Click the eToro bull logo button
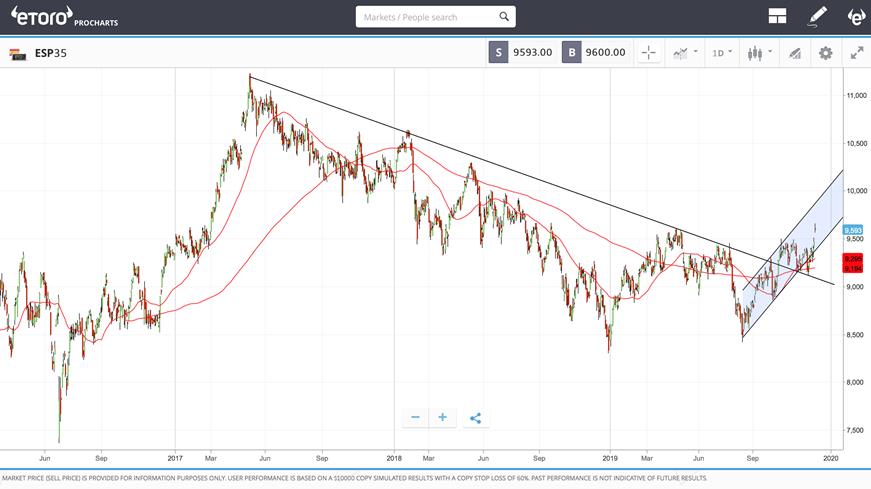The width and height of the screenshot is (871, 489). tap(856, 16)
